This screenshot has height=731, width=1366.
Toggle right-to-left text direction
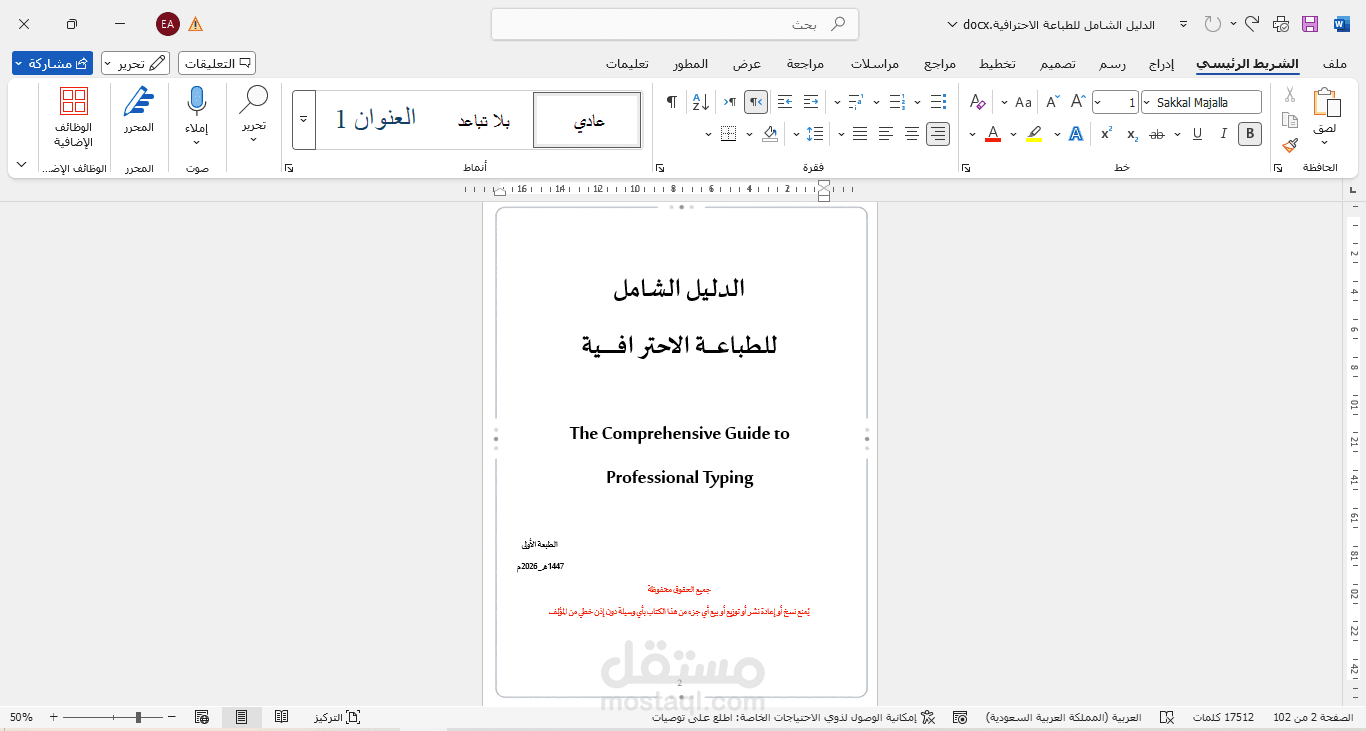click(756, 102)
